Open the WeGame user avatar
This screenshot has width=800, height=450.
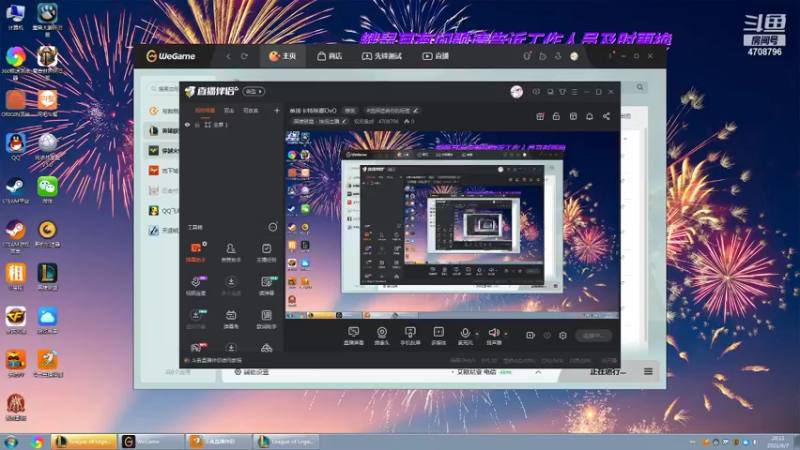click(x=574, y=56)
